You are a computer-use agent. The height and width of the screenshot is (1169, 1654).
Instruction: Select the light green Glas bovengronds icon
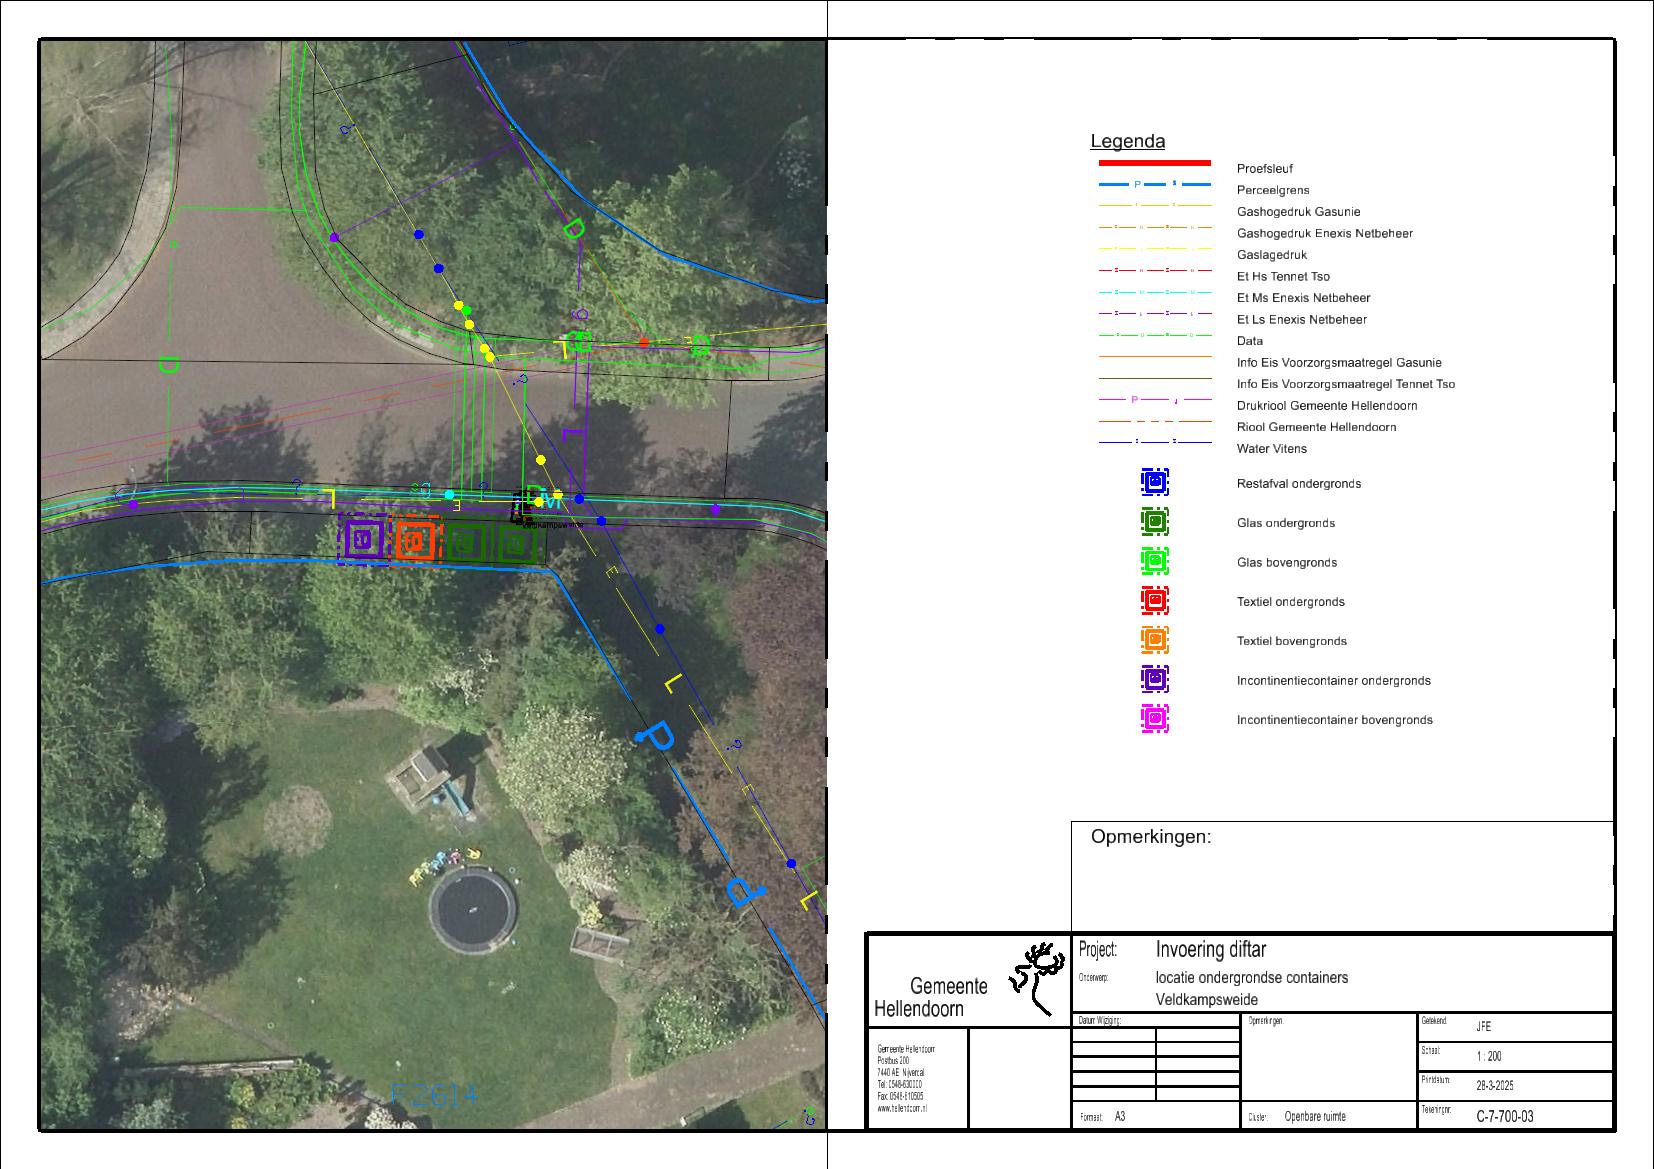point(1154,562)
